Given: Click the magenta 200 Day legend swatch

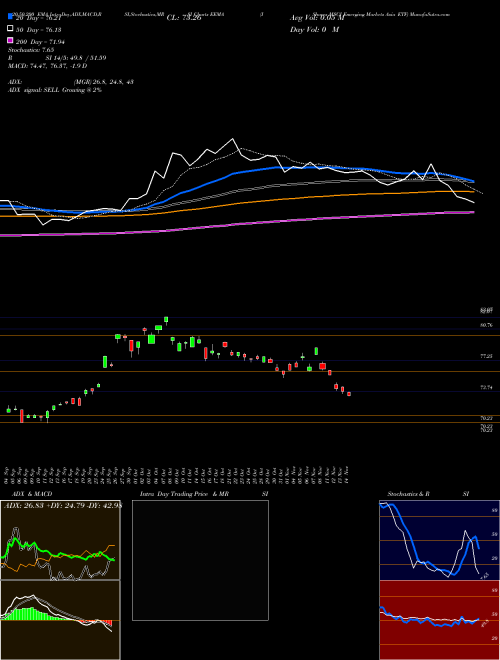Looking at the screenshot, I should click(x=10, y=40).
